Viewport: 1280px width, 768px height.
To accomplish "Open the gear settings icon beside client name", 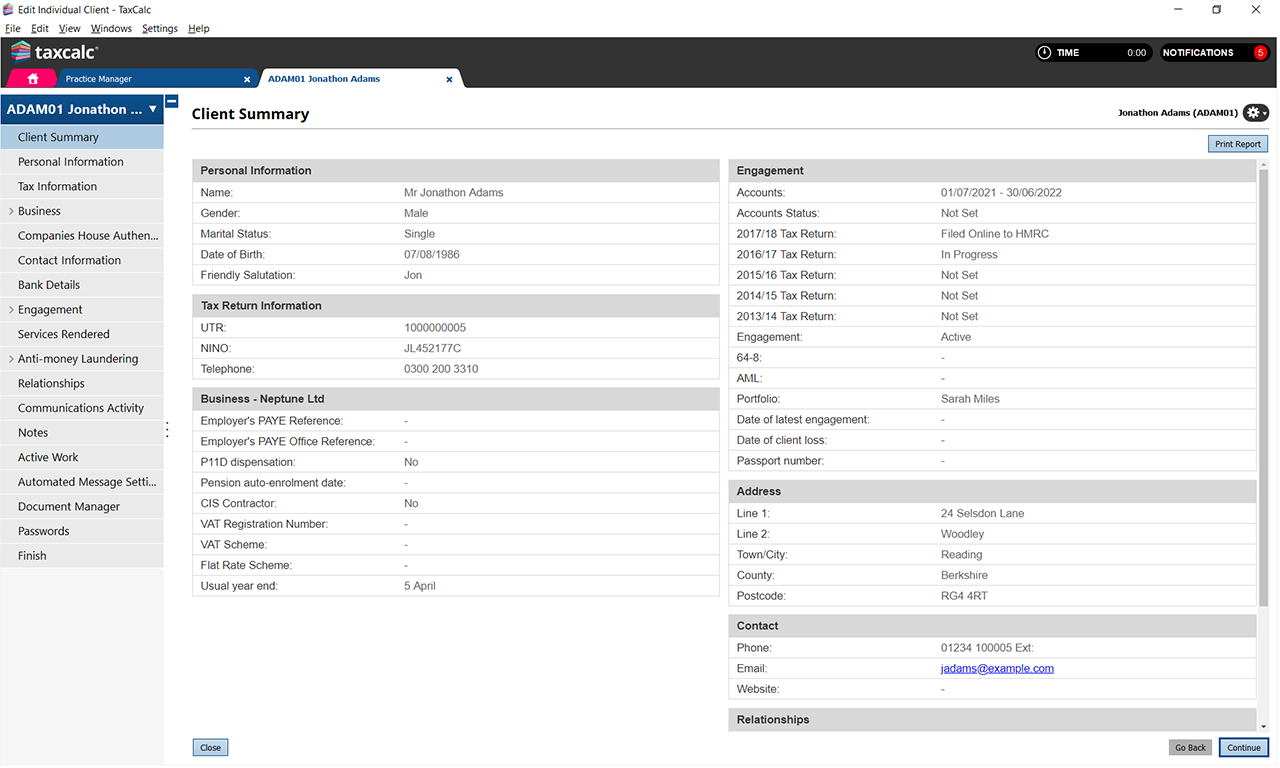I will pyautogui.click(x=1255, y=113).
